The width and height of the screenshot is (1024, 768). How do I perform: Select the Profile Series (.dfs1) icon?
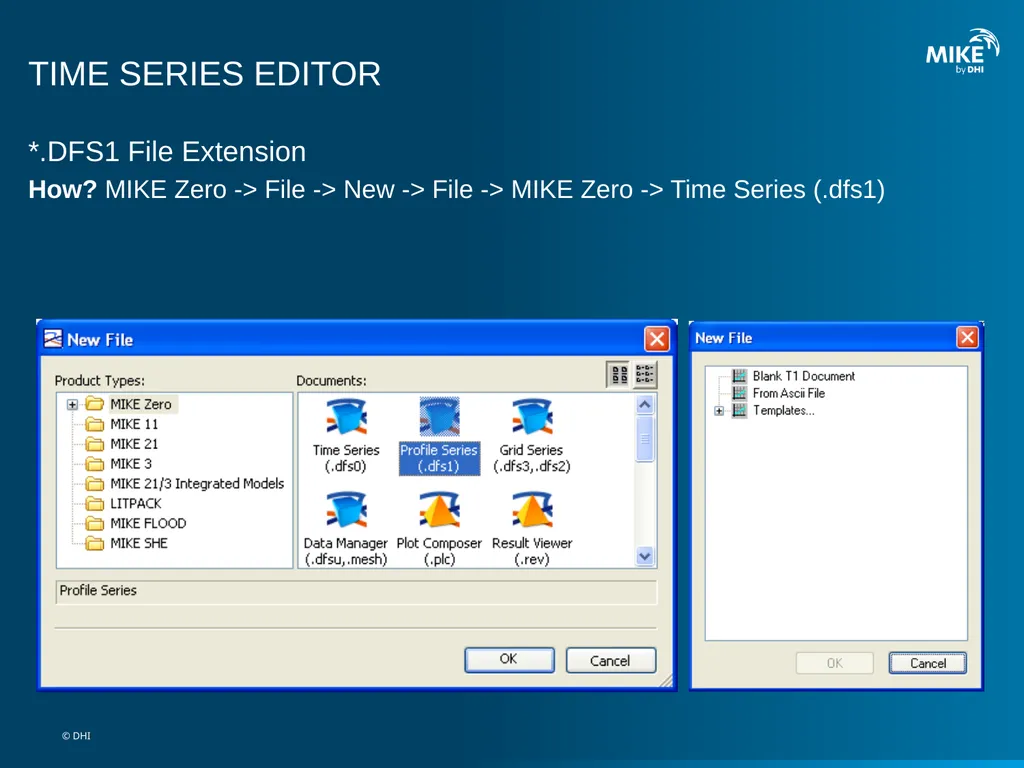(x=439, y=436)
